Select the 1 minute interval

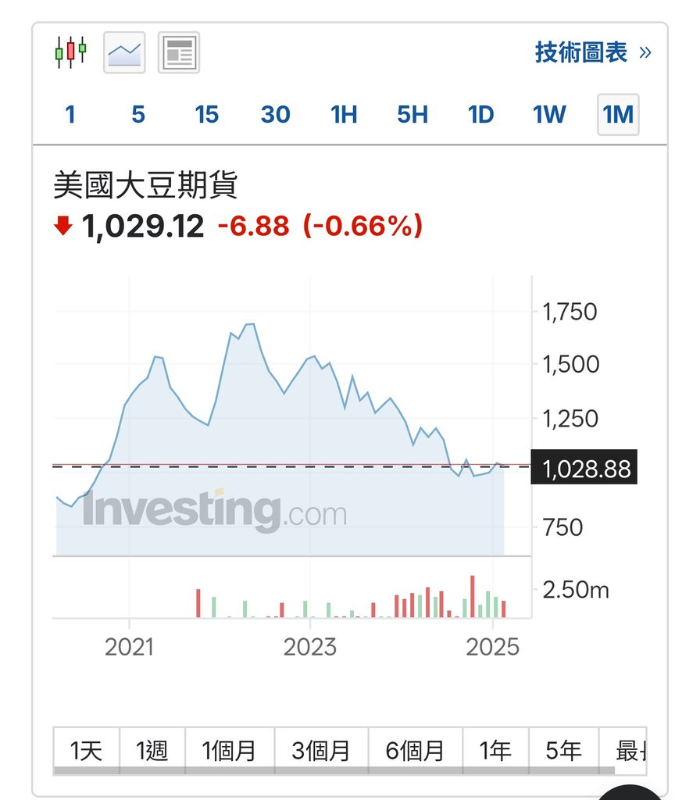[x=70, y=115]
